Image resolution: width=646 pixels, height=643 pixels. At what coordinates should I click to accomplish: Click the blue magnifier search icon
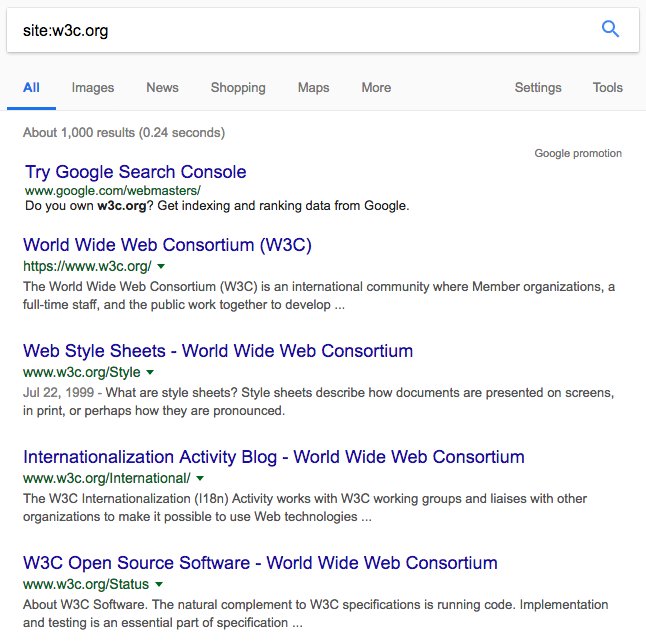[x=610, y=29]
